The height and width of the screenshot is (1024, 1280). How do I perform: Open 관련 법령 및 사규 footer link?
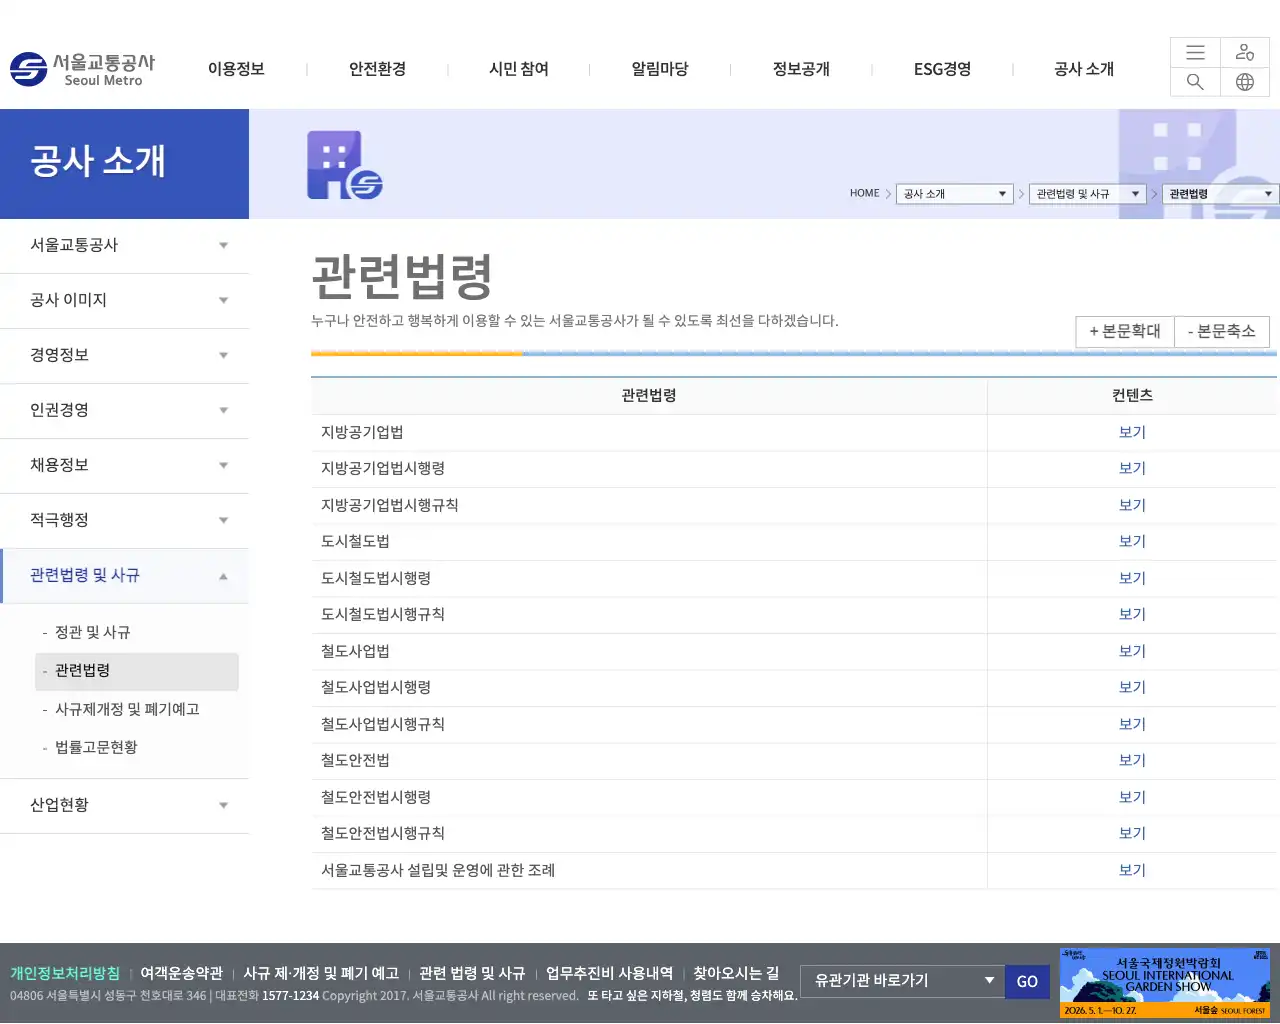472,974
